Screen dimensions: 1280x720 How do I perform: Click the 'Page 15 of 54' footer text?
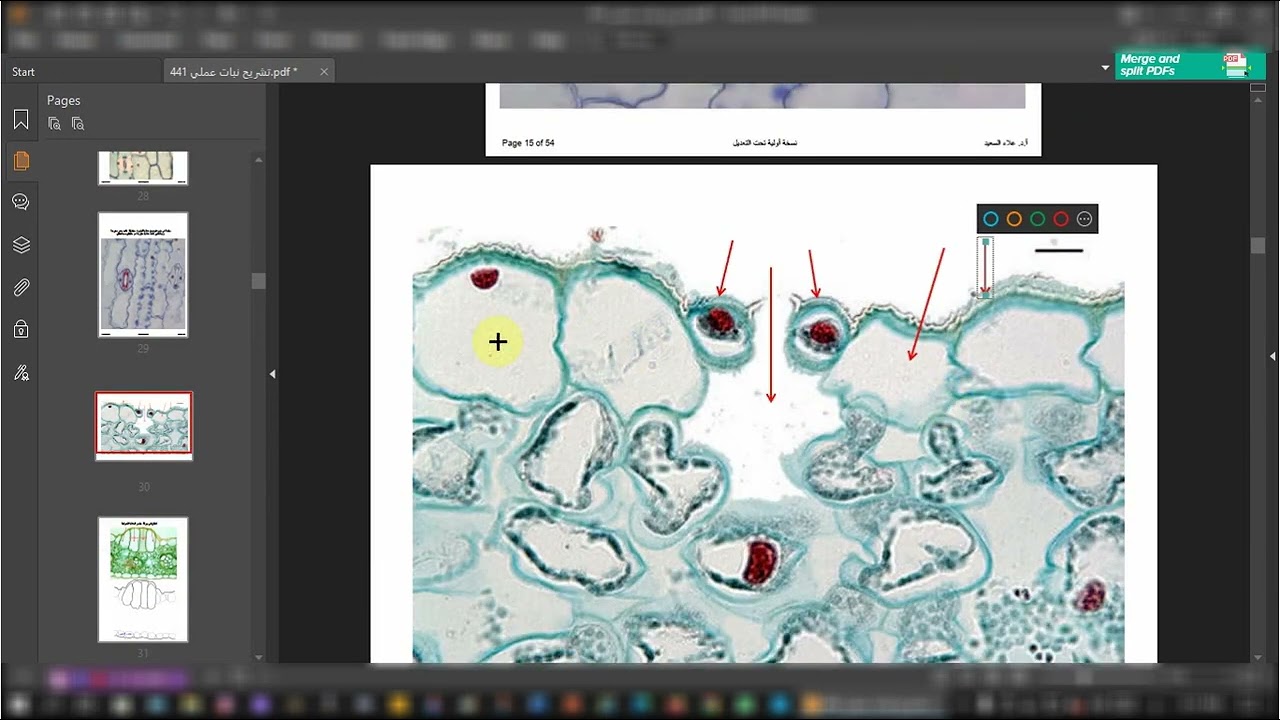coord(528,143)
